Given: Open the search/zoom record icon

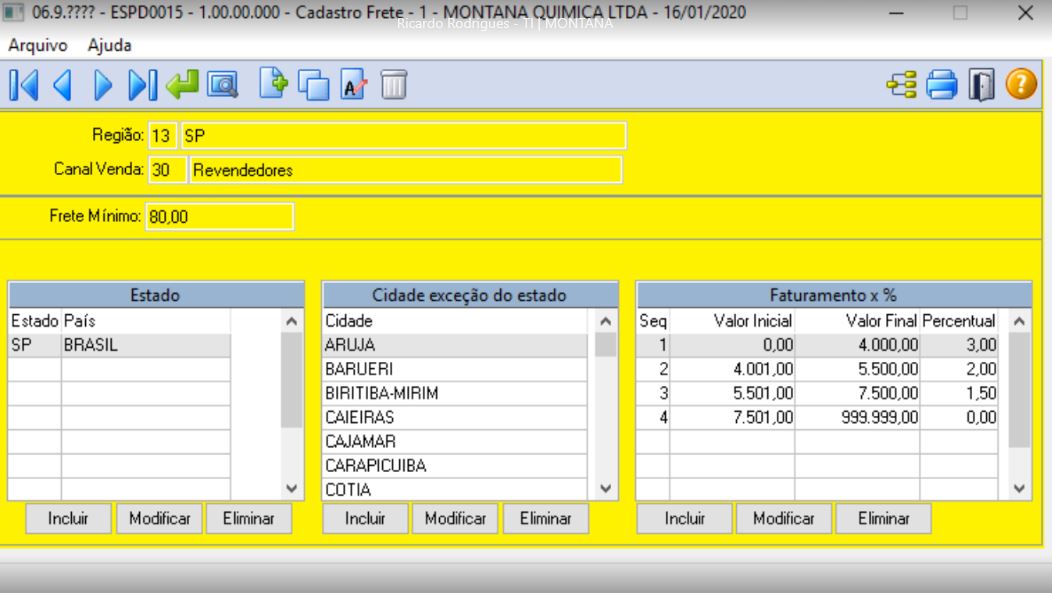Looking at the screenshot, I should pyautogui.click(x=223, y=85).
